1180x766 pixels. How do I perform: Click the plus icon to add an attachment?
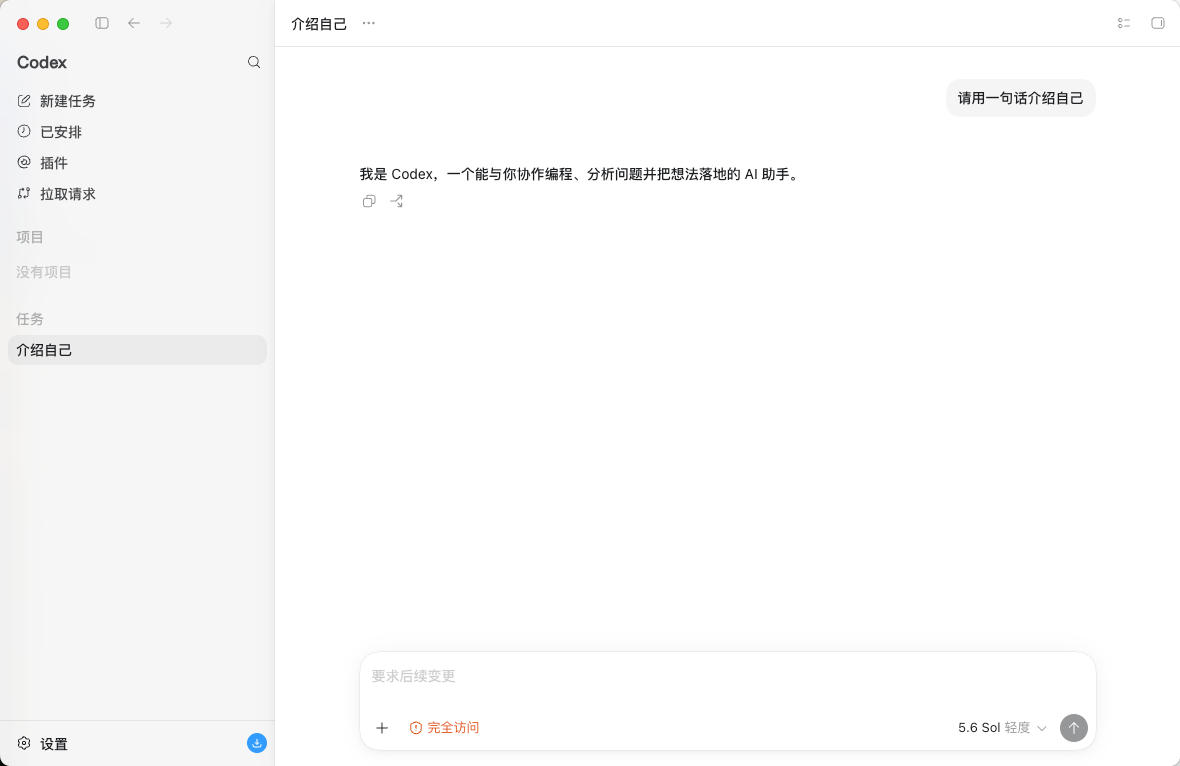[x=382, y=728]
